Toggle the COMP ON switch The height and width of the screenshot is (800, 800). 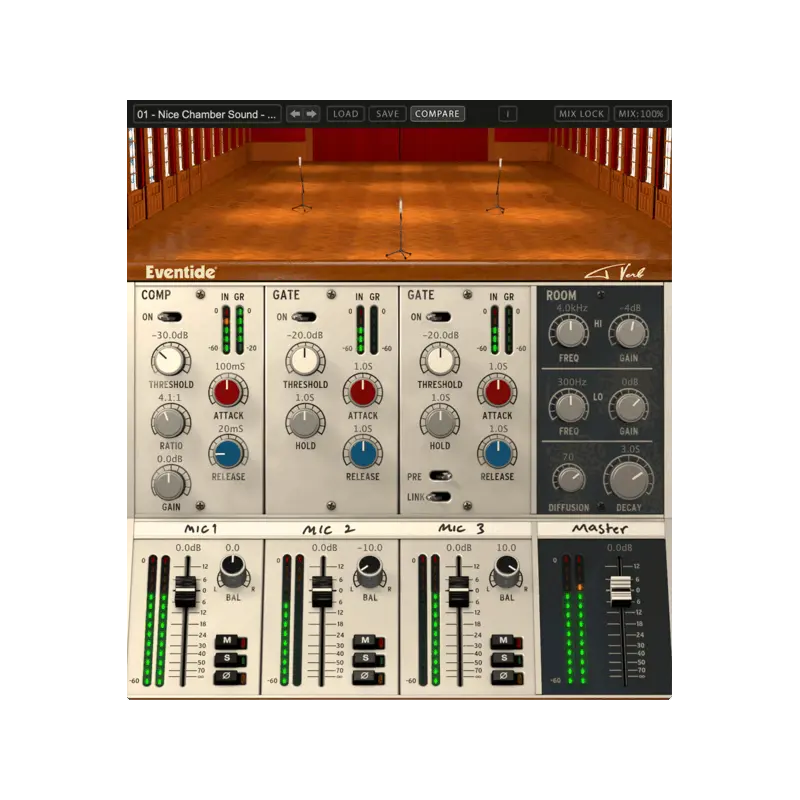[170, 317]
